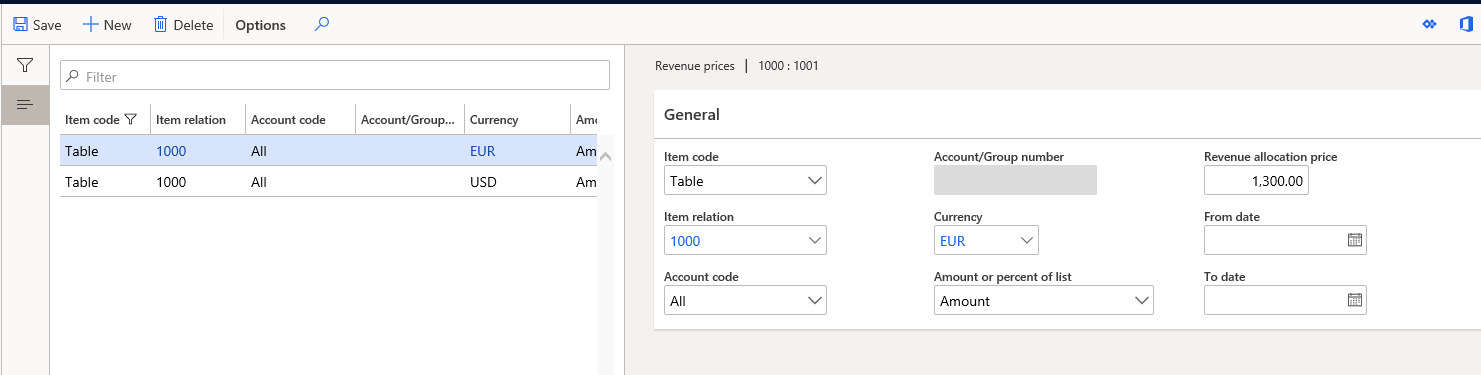Open the Options menu
The width and height of the screenshot is (1481, 375).
coord(260,25)
